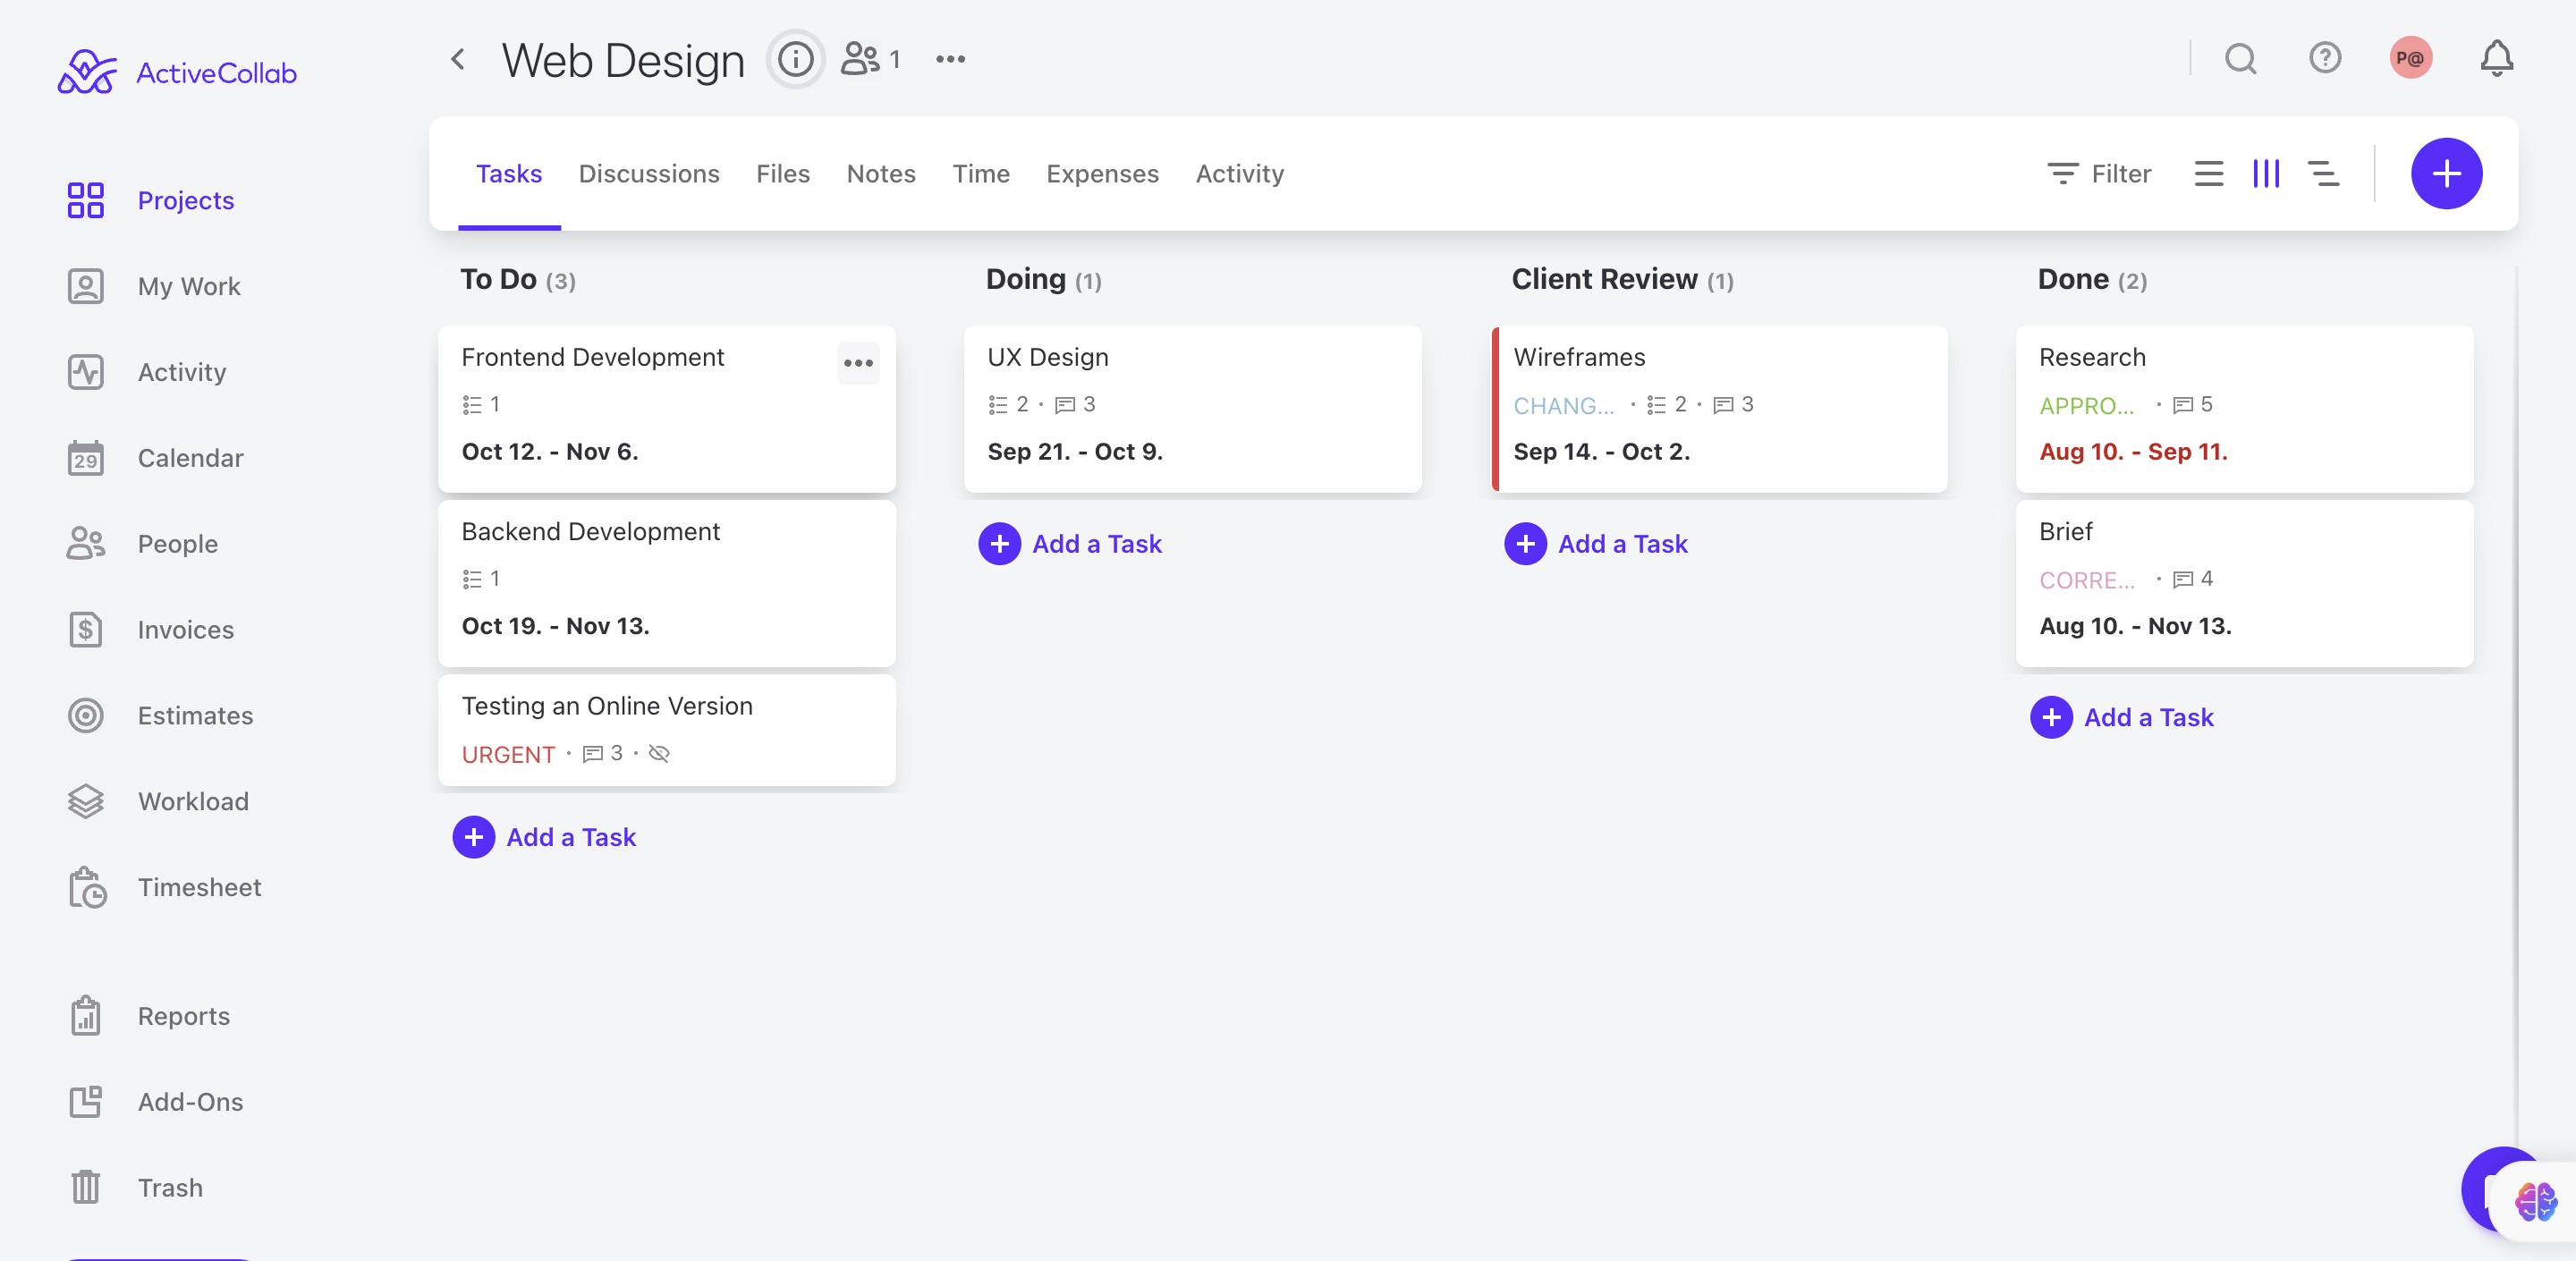The image size is (2576, 1261).
Task: Open Timesheet in the sidebar
Action: pos(199,887)
